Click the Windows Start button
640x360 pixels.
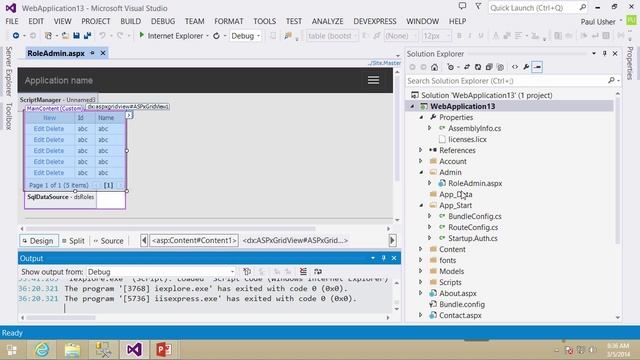[x=11, y=350]
